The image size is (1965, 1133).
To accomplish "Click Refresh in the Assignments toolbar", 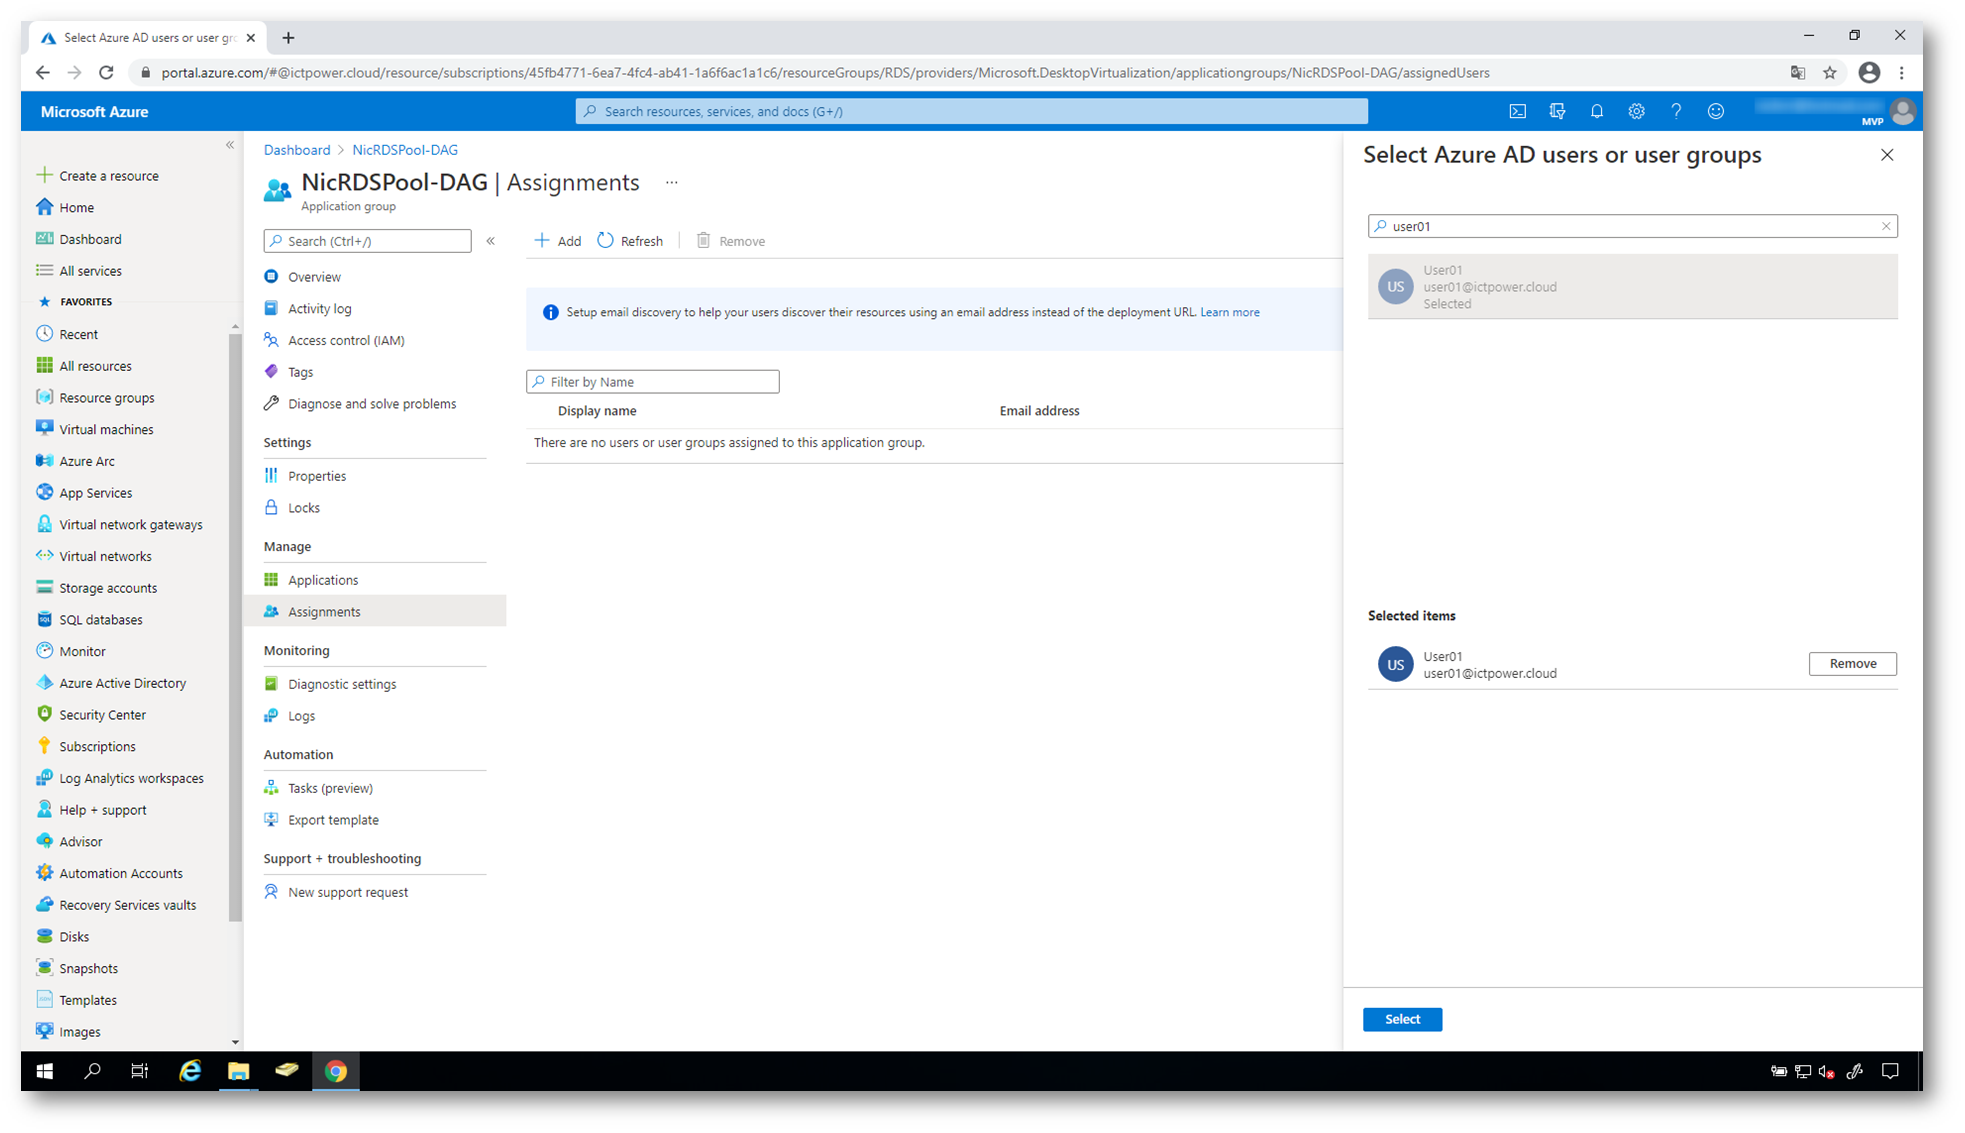I will pyautogui.click(x=630, y=241).
